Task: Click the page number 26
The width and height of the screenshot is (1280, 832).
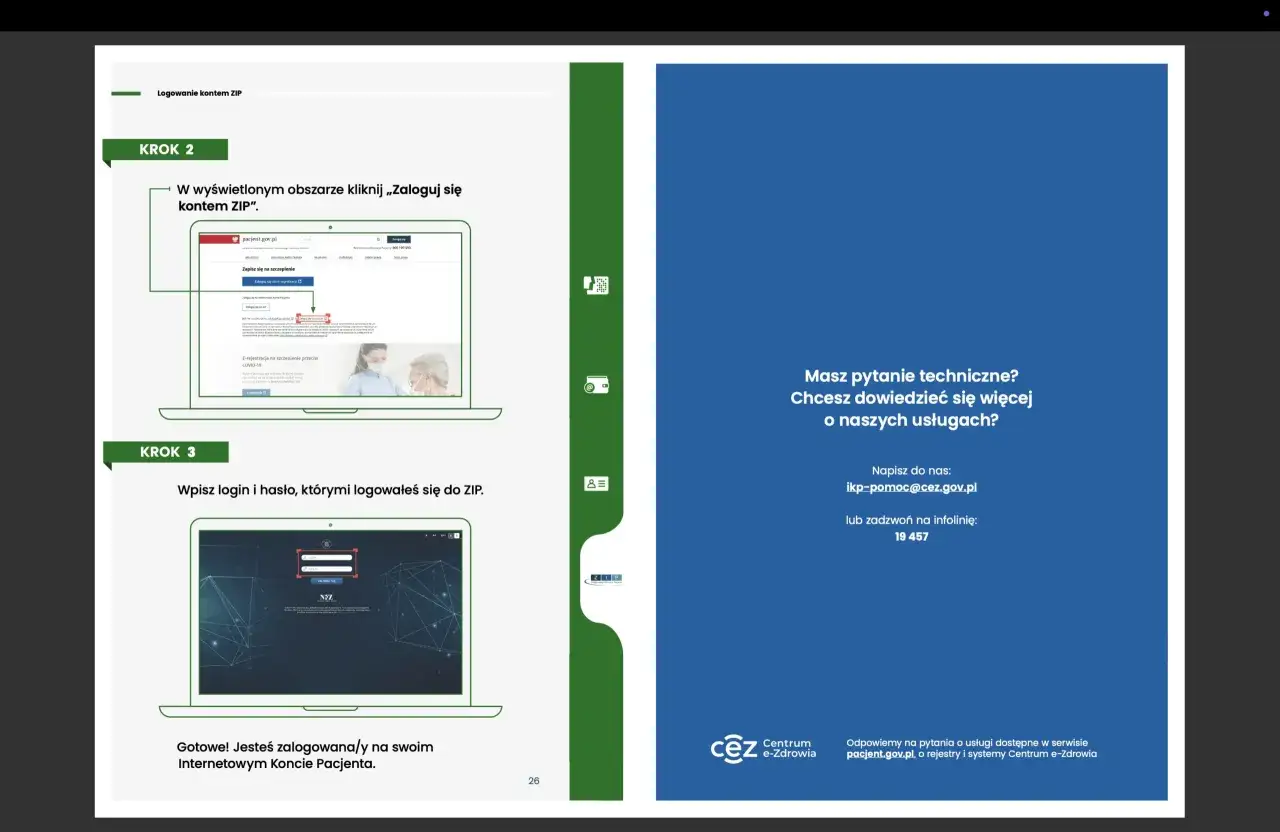Action: pyautogui.click(x=534, y=781)
